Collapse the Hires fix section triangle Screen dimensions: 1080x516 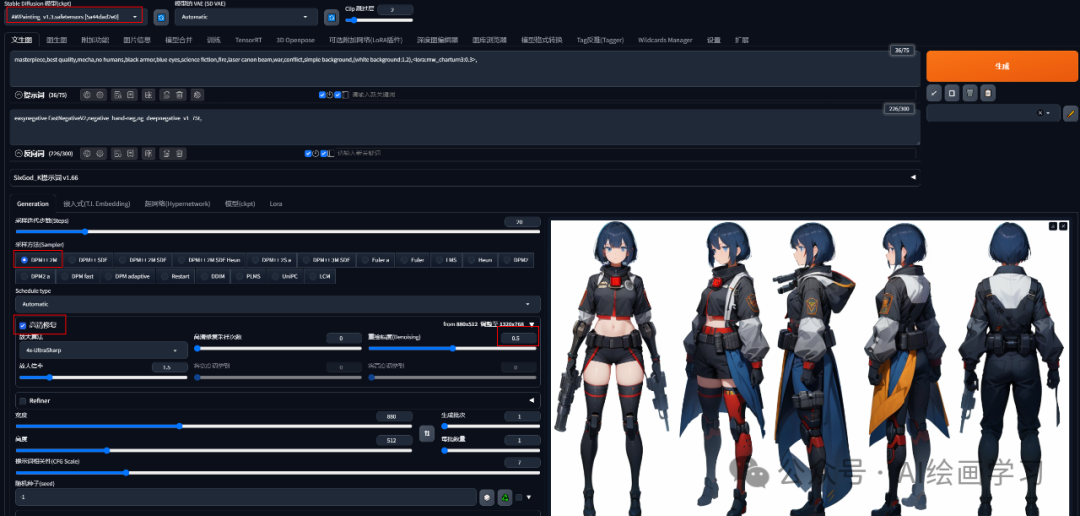(x=531, y=324)
